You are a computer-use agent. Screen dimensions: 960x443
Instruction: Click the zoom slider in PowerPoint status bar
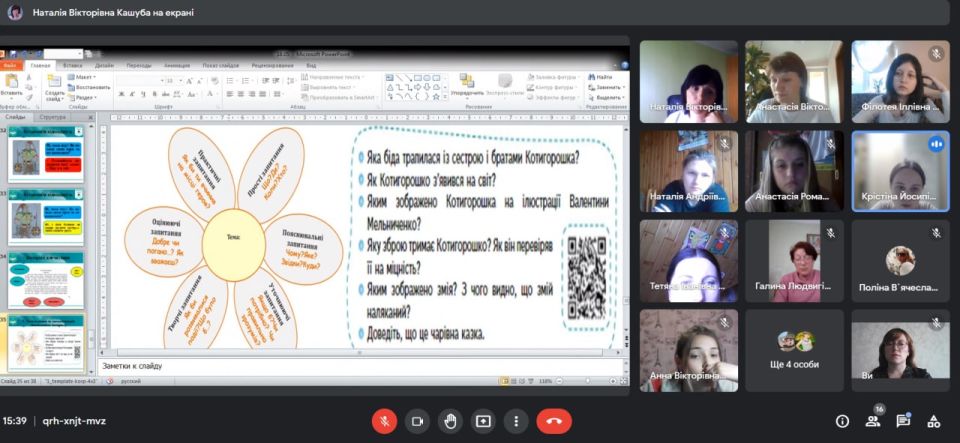click(587, 381)
